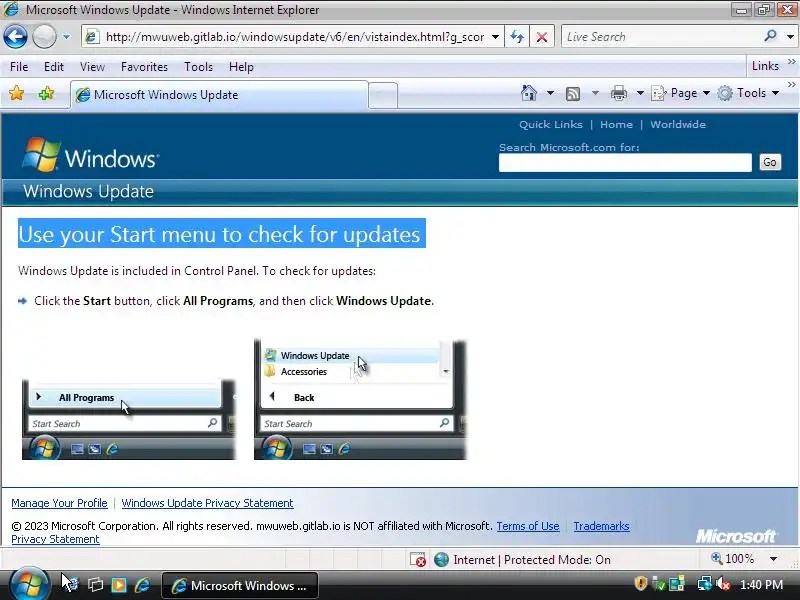800x600 pixels.
Task: Click the Forward navigation arrow button
Action: pyautogui.click(x=44, y=37)
